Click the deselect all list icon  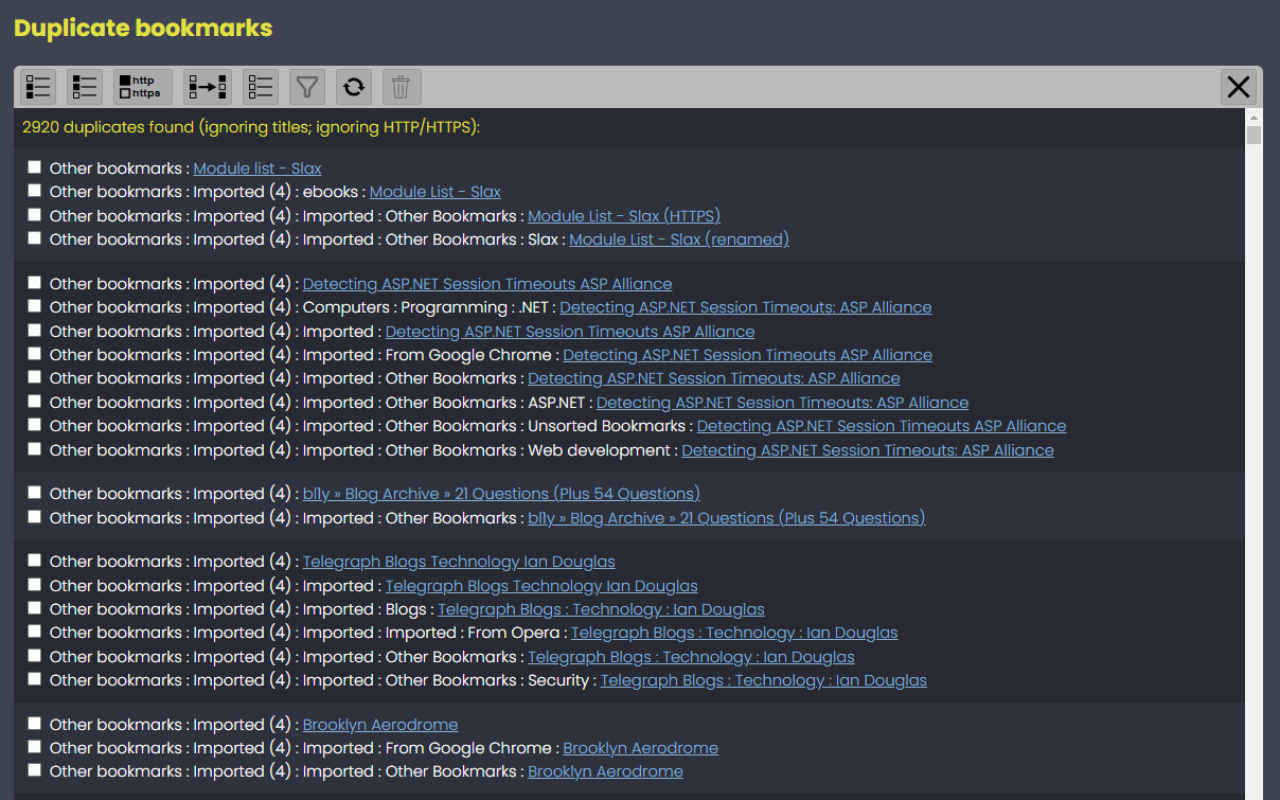click(x=261, y=87)
